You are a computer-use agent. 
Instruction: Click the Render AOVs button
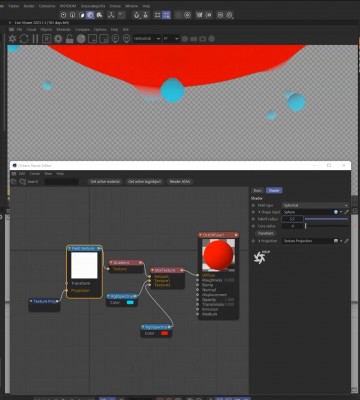coord(180,182)
